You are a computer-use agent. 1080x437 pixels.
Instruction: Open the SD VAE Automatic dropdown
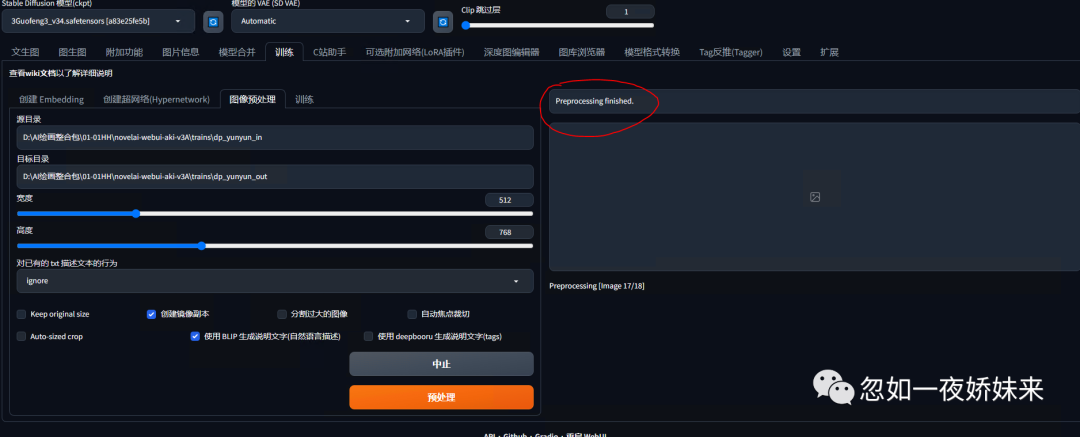(x=327, y=21)
